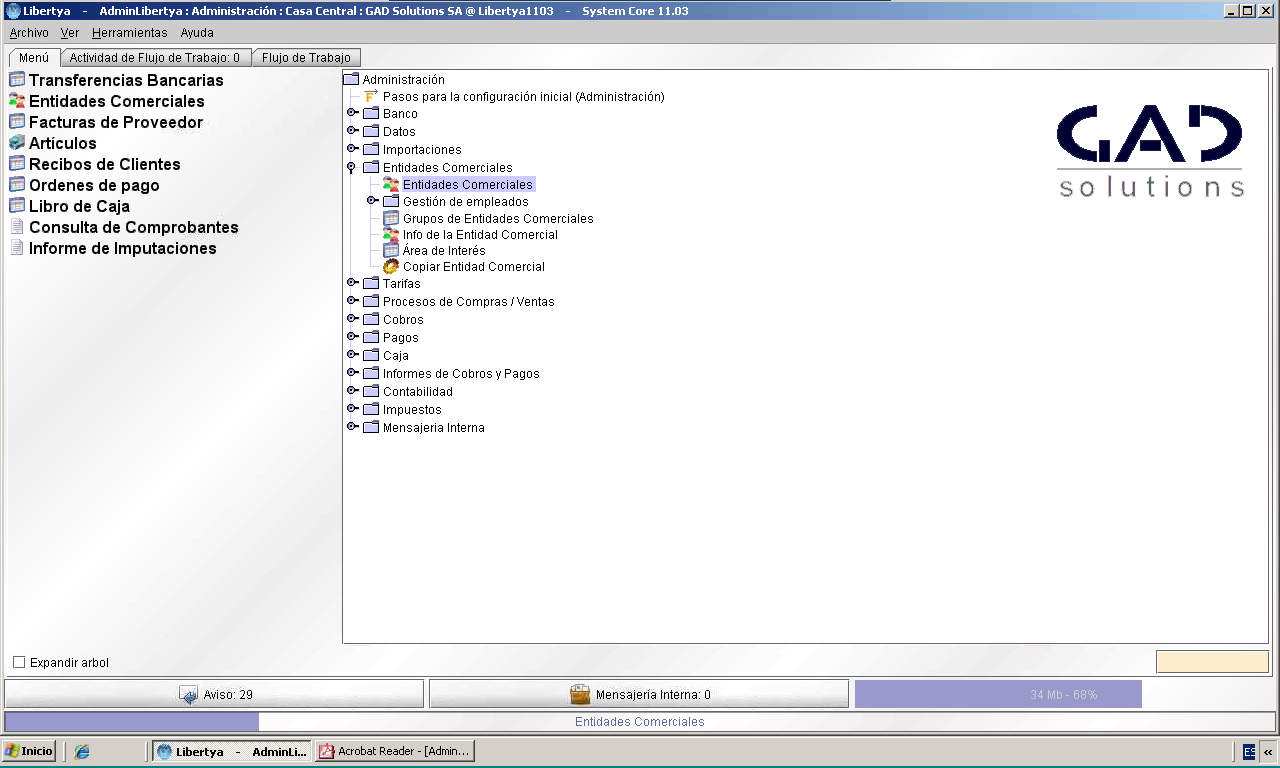
Task: Click the Transferencias Bancarias shortcut icon
Action: 17,80
